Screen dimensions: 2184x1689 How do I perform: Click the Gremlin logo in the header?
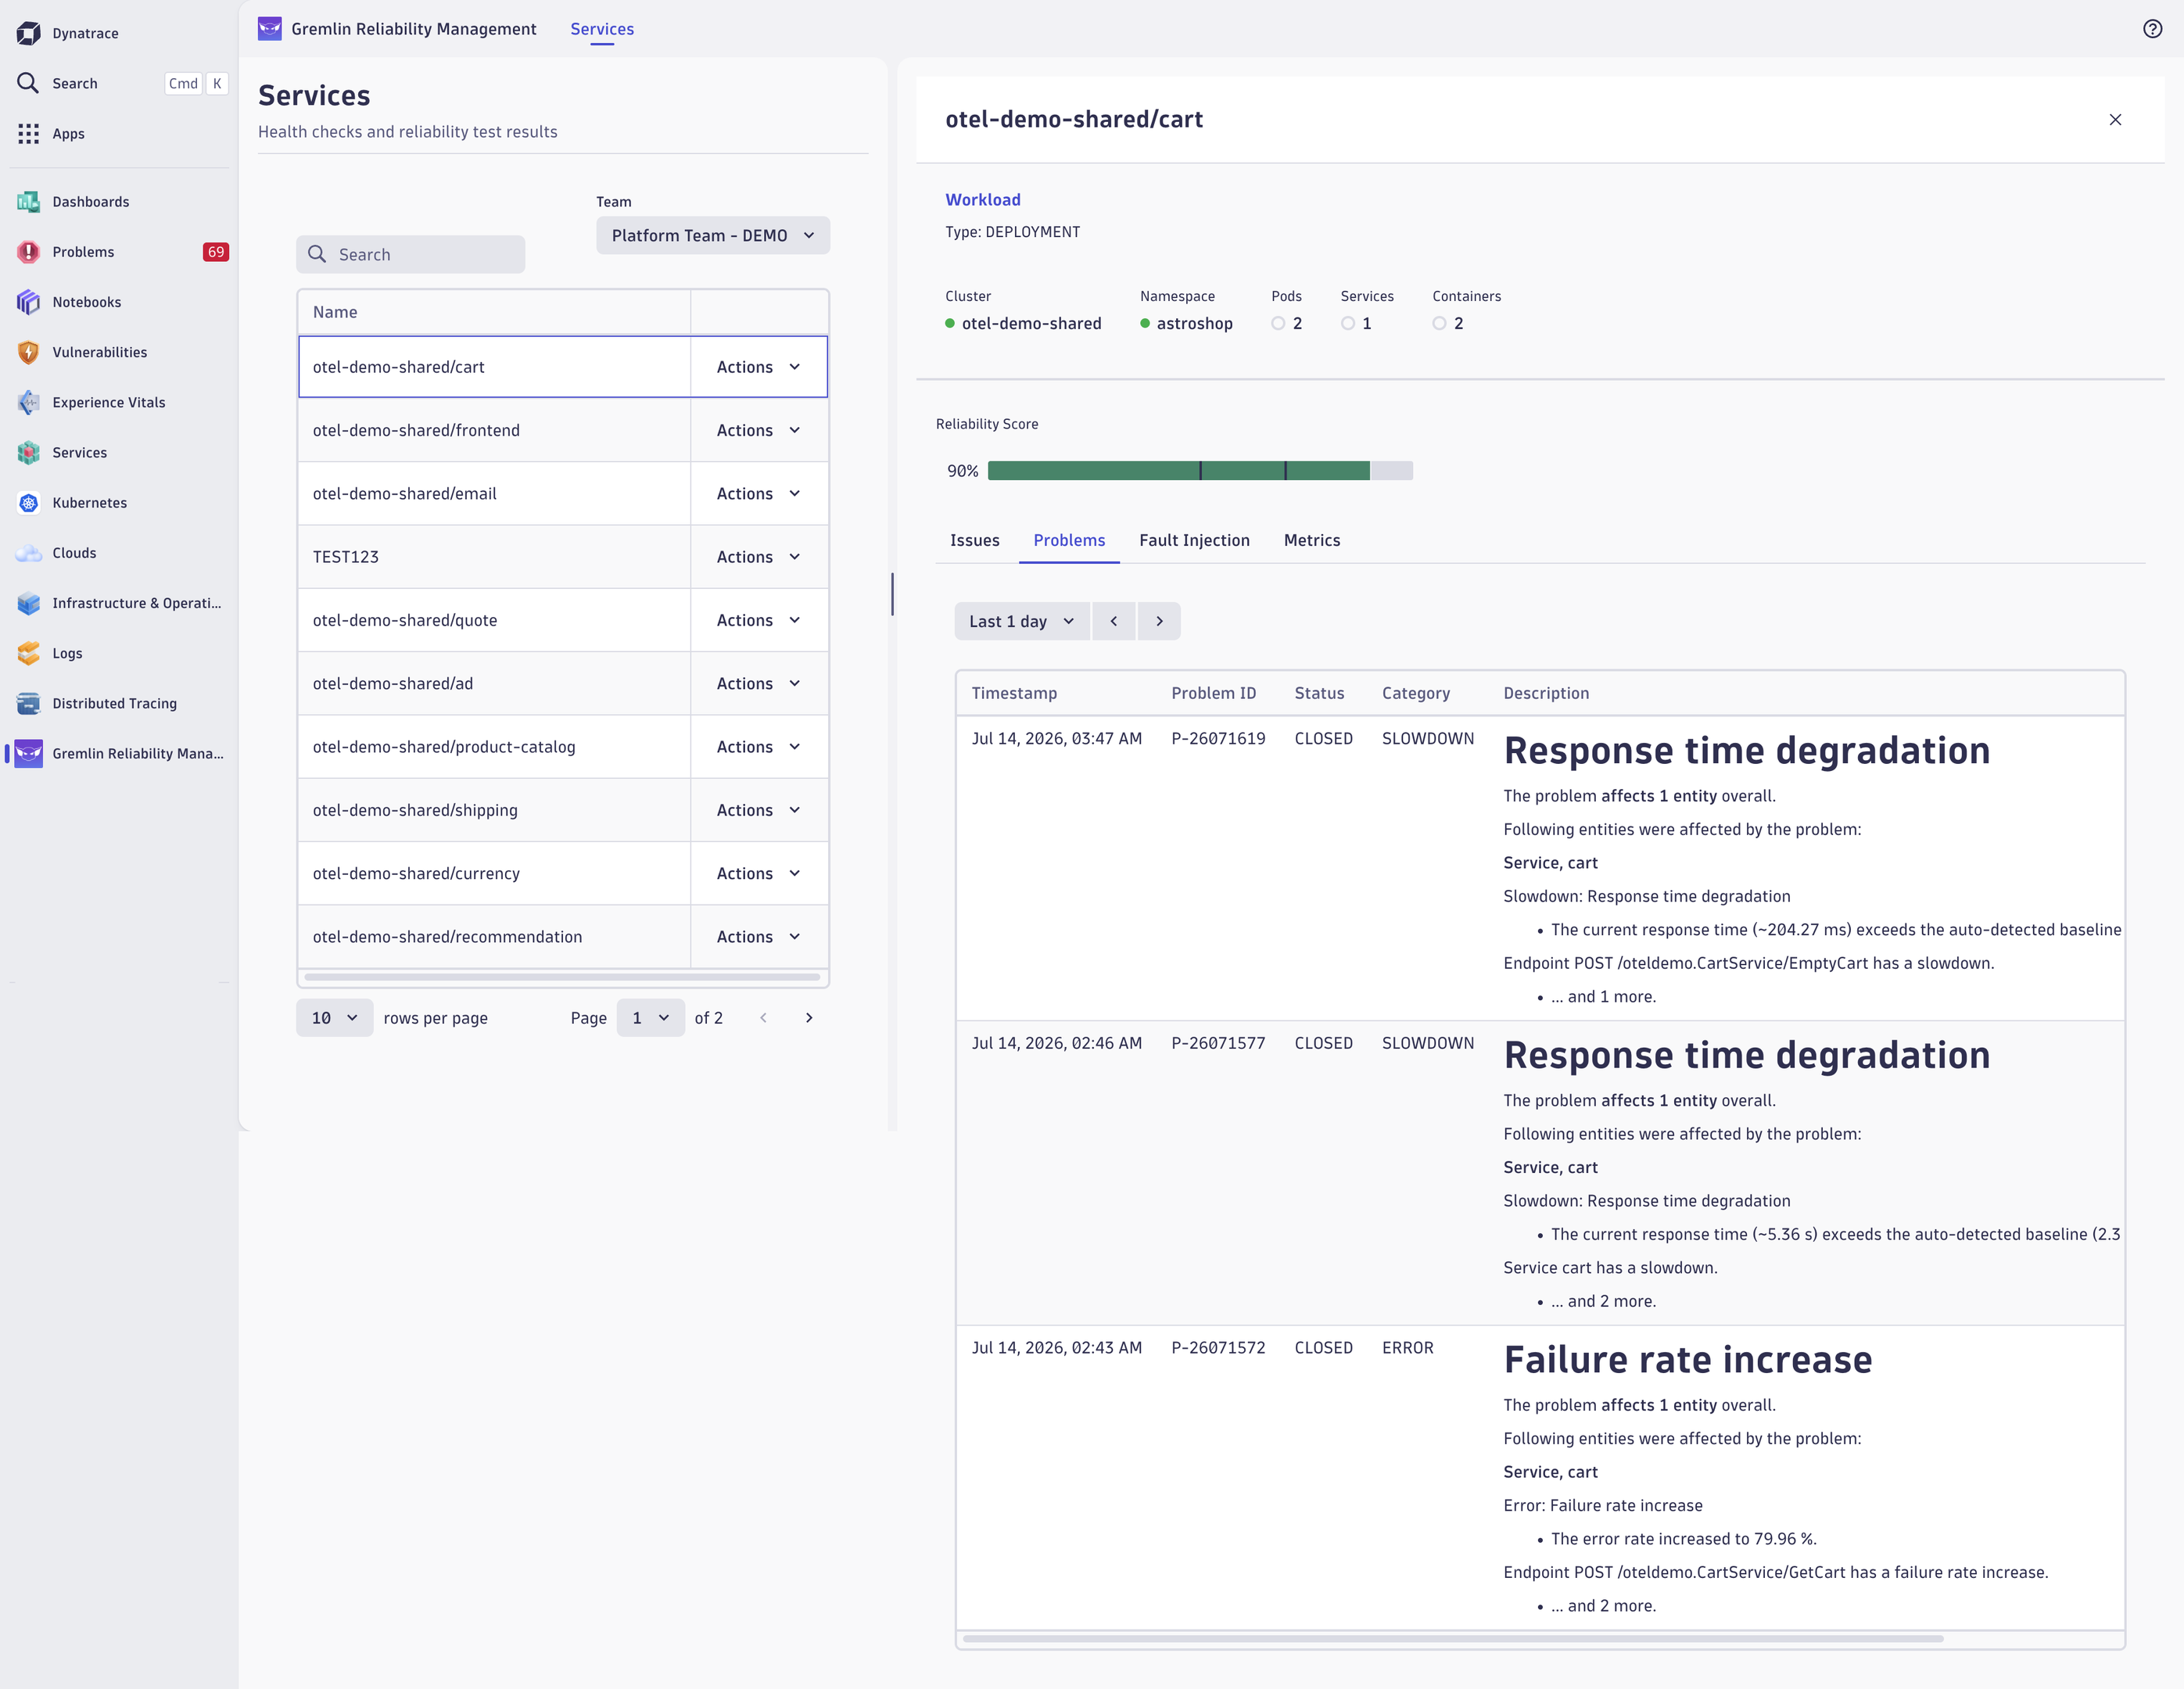269,28
